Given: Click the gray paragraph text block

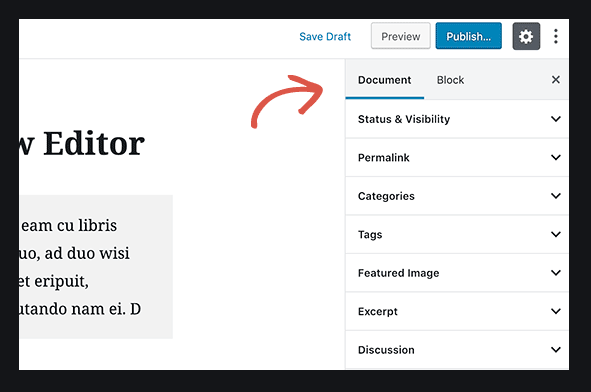Looking at the screenshot, I should click(x=96, y=267).
